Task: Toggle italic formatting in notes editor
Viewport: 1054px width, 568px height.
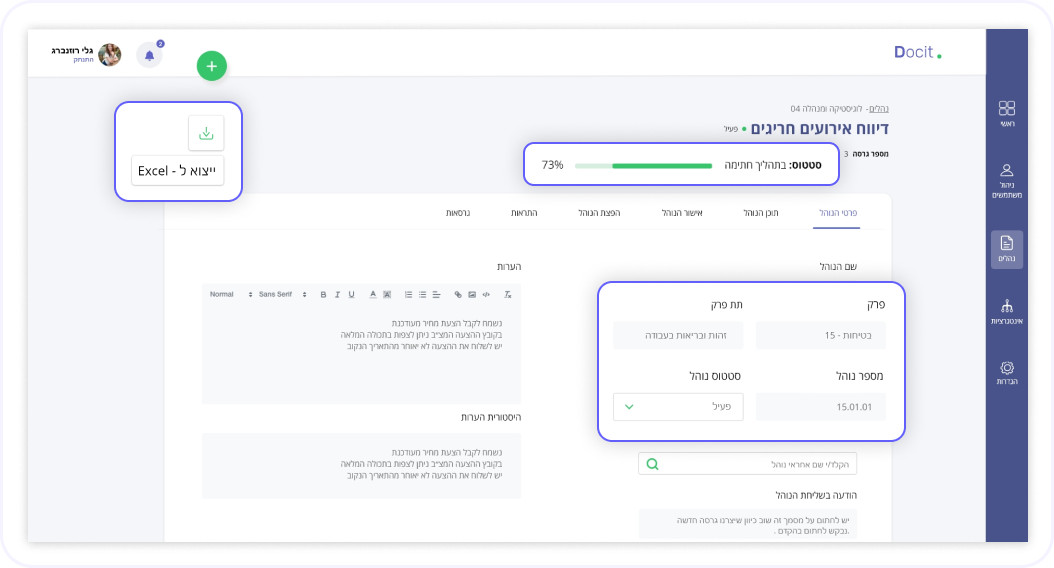Action: pos(337,295)
